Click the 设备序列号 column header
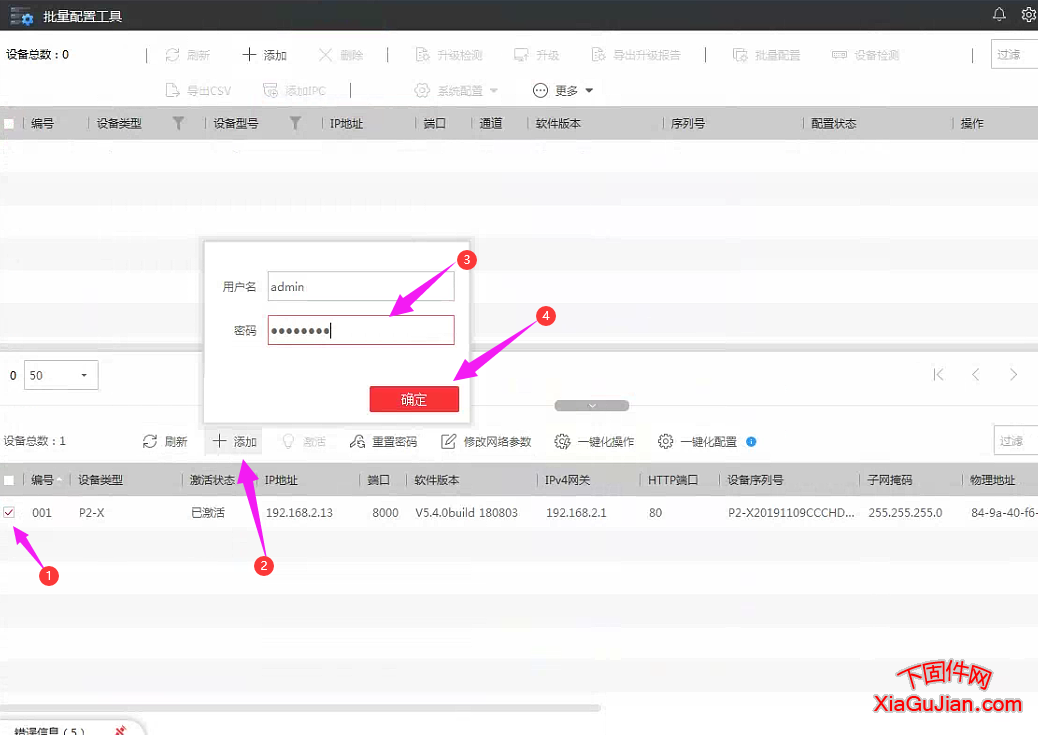 tap(755, 480)
